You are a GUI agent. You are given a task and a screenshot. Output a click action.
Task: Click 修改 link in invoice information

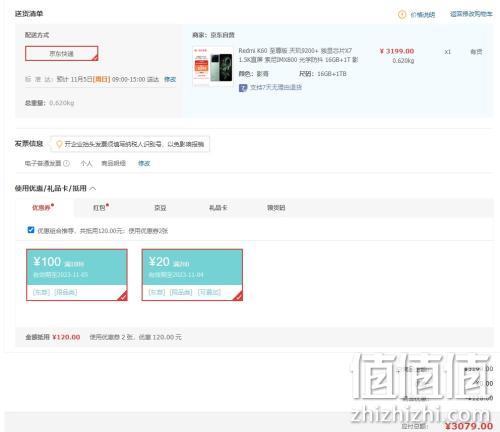144,163
